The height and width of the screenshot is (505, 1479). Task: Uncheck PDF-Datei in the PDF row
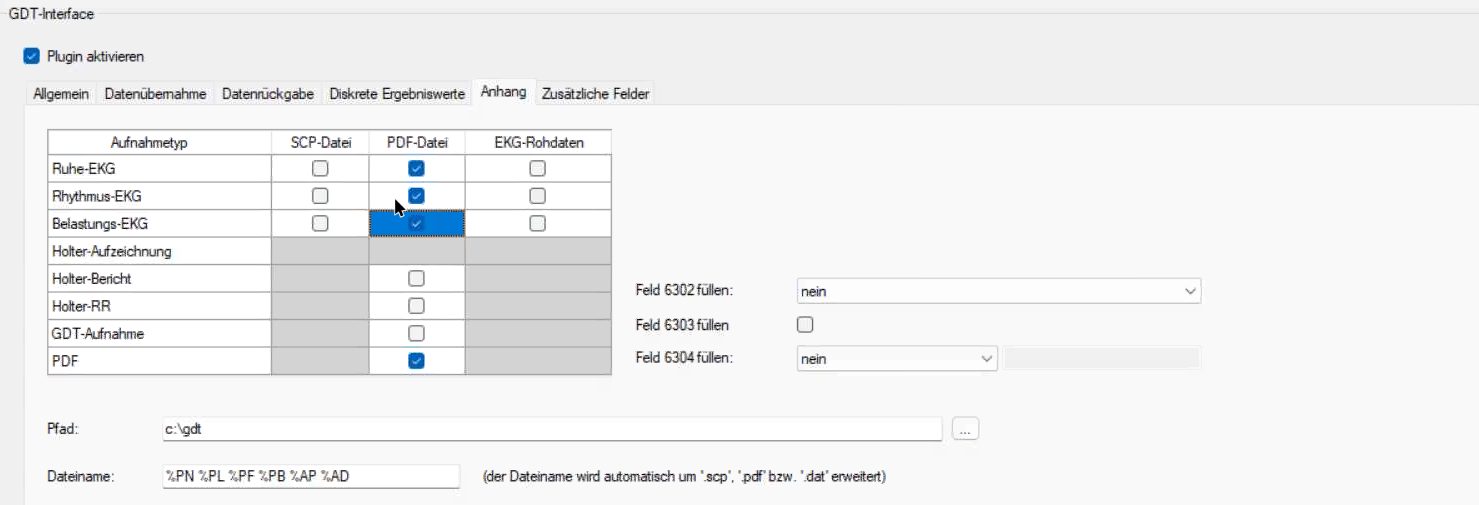coord(417,360)
